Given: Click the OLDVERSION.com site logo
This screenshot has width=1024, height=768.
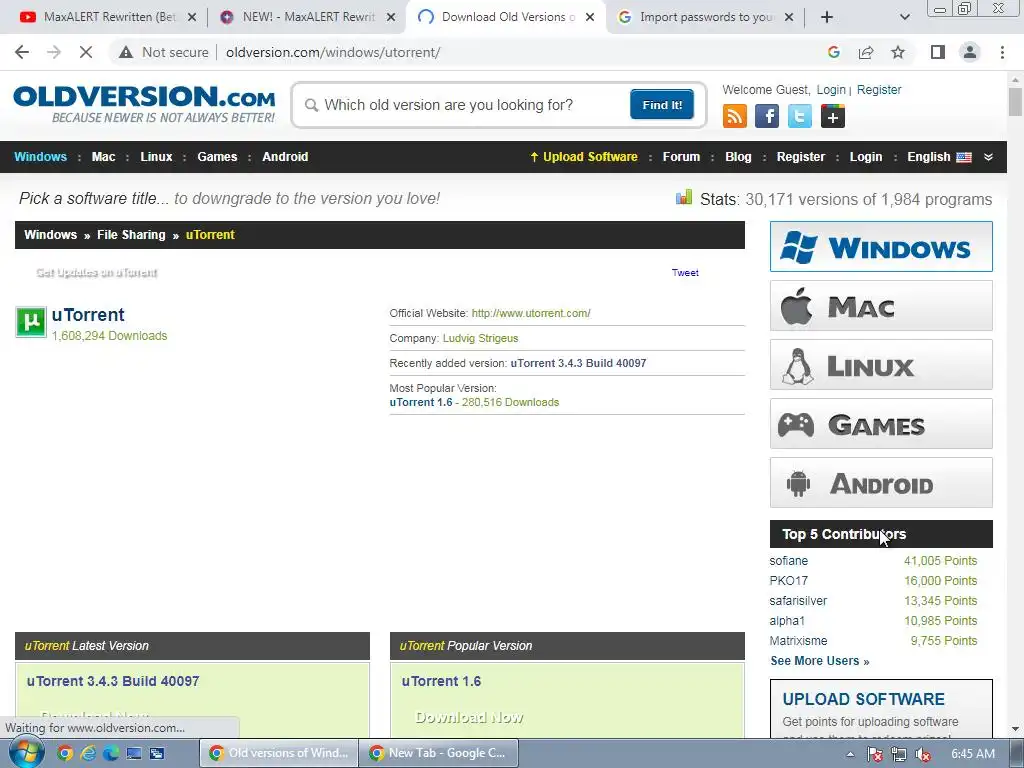Looking at the screenshot, I should (x=144, y=103).
